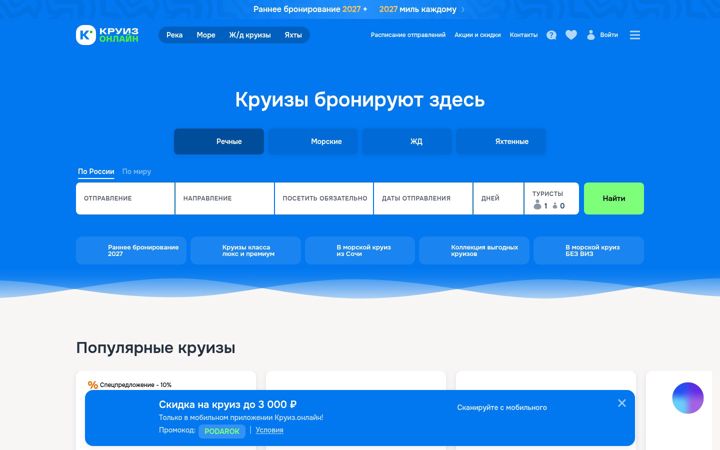Select the По России tab
This screenshot has height=450, width=720.
96,171
